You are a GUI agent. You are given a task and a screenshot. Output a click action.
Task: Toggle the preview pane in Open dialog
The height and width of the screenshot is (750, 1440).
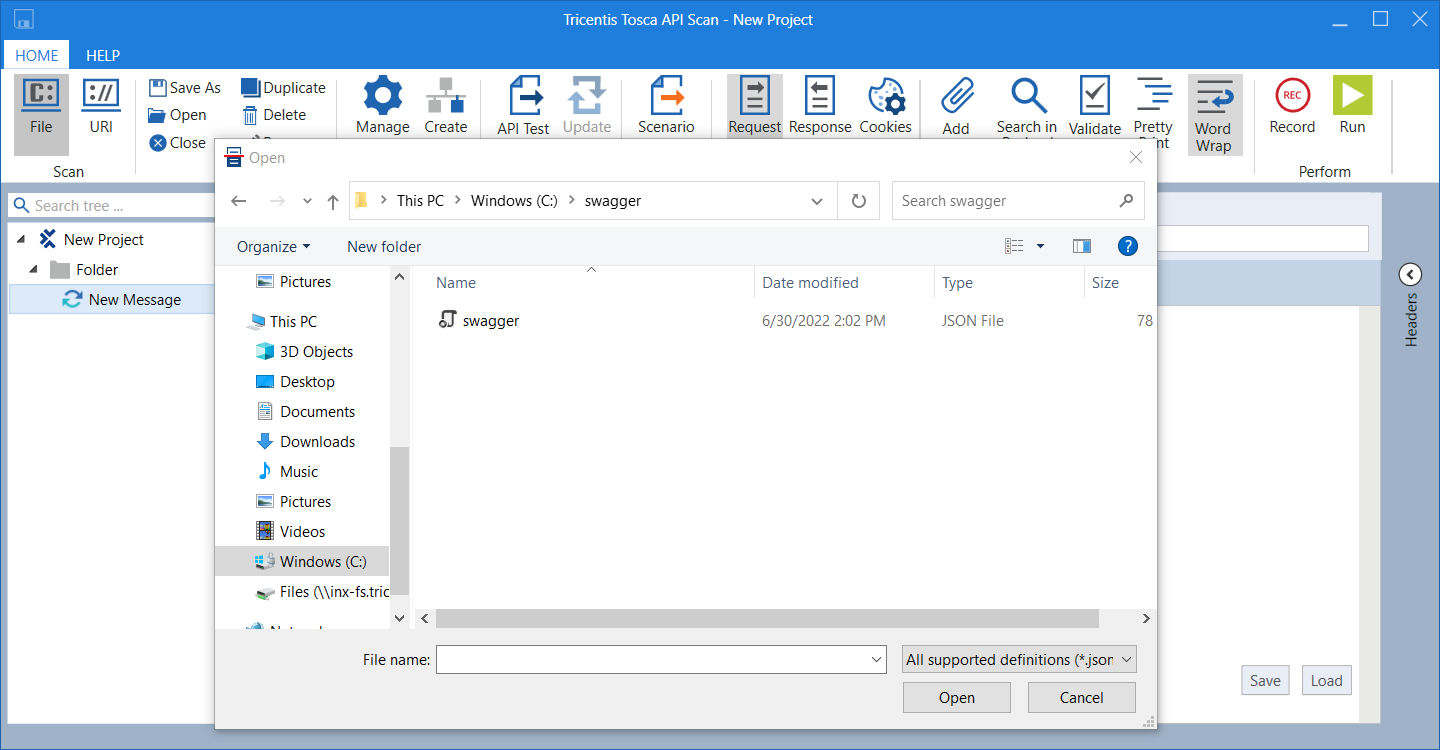pyautogui.click(x=1081, y=246)
